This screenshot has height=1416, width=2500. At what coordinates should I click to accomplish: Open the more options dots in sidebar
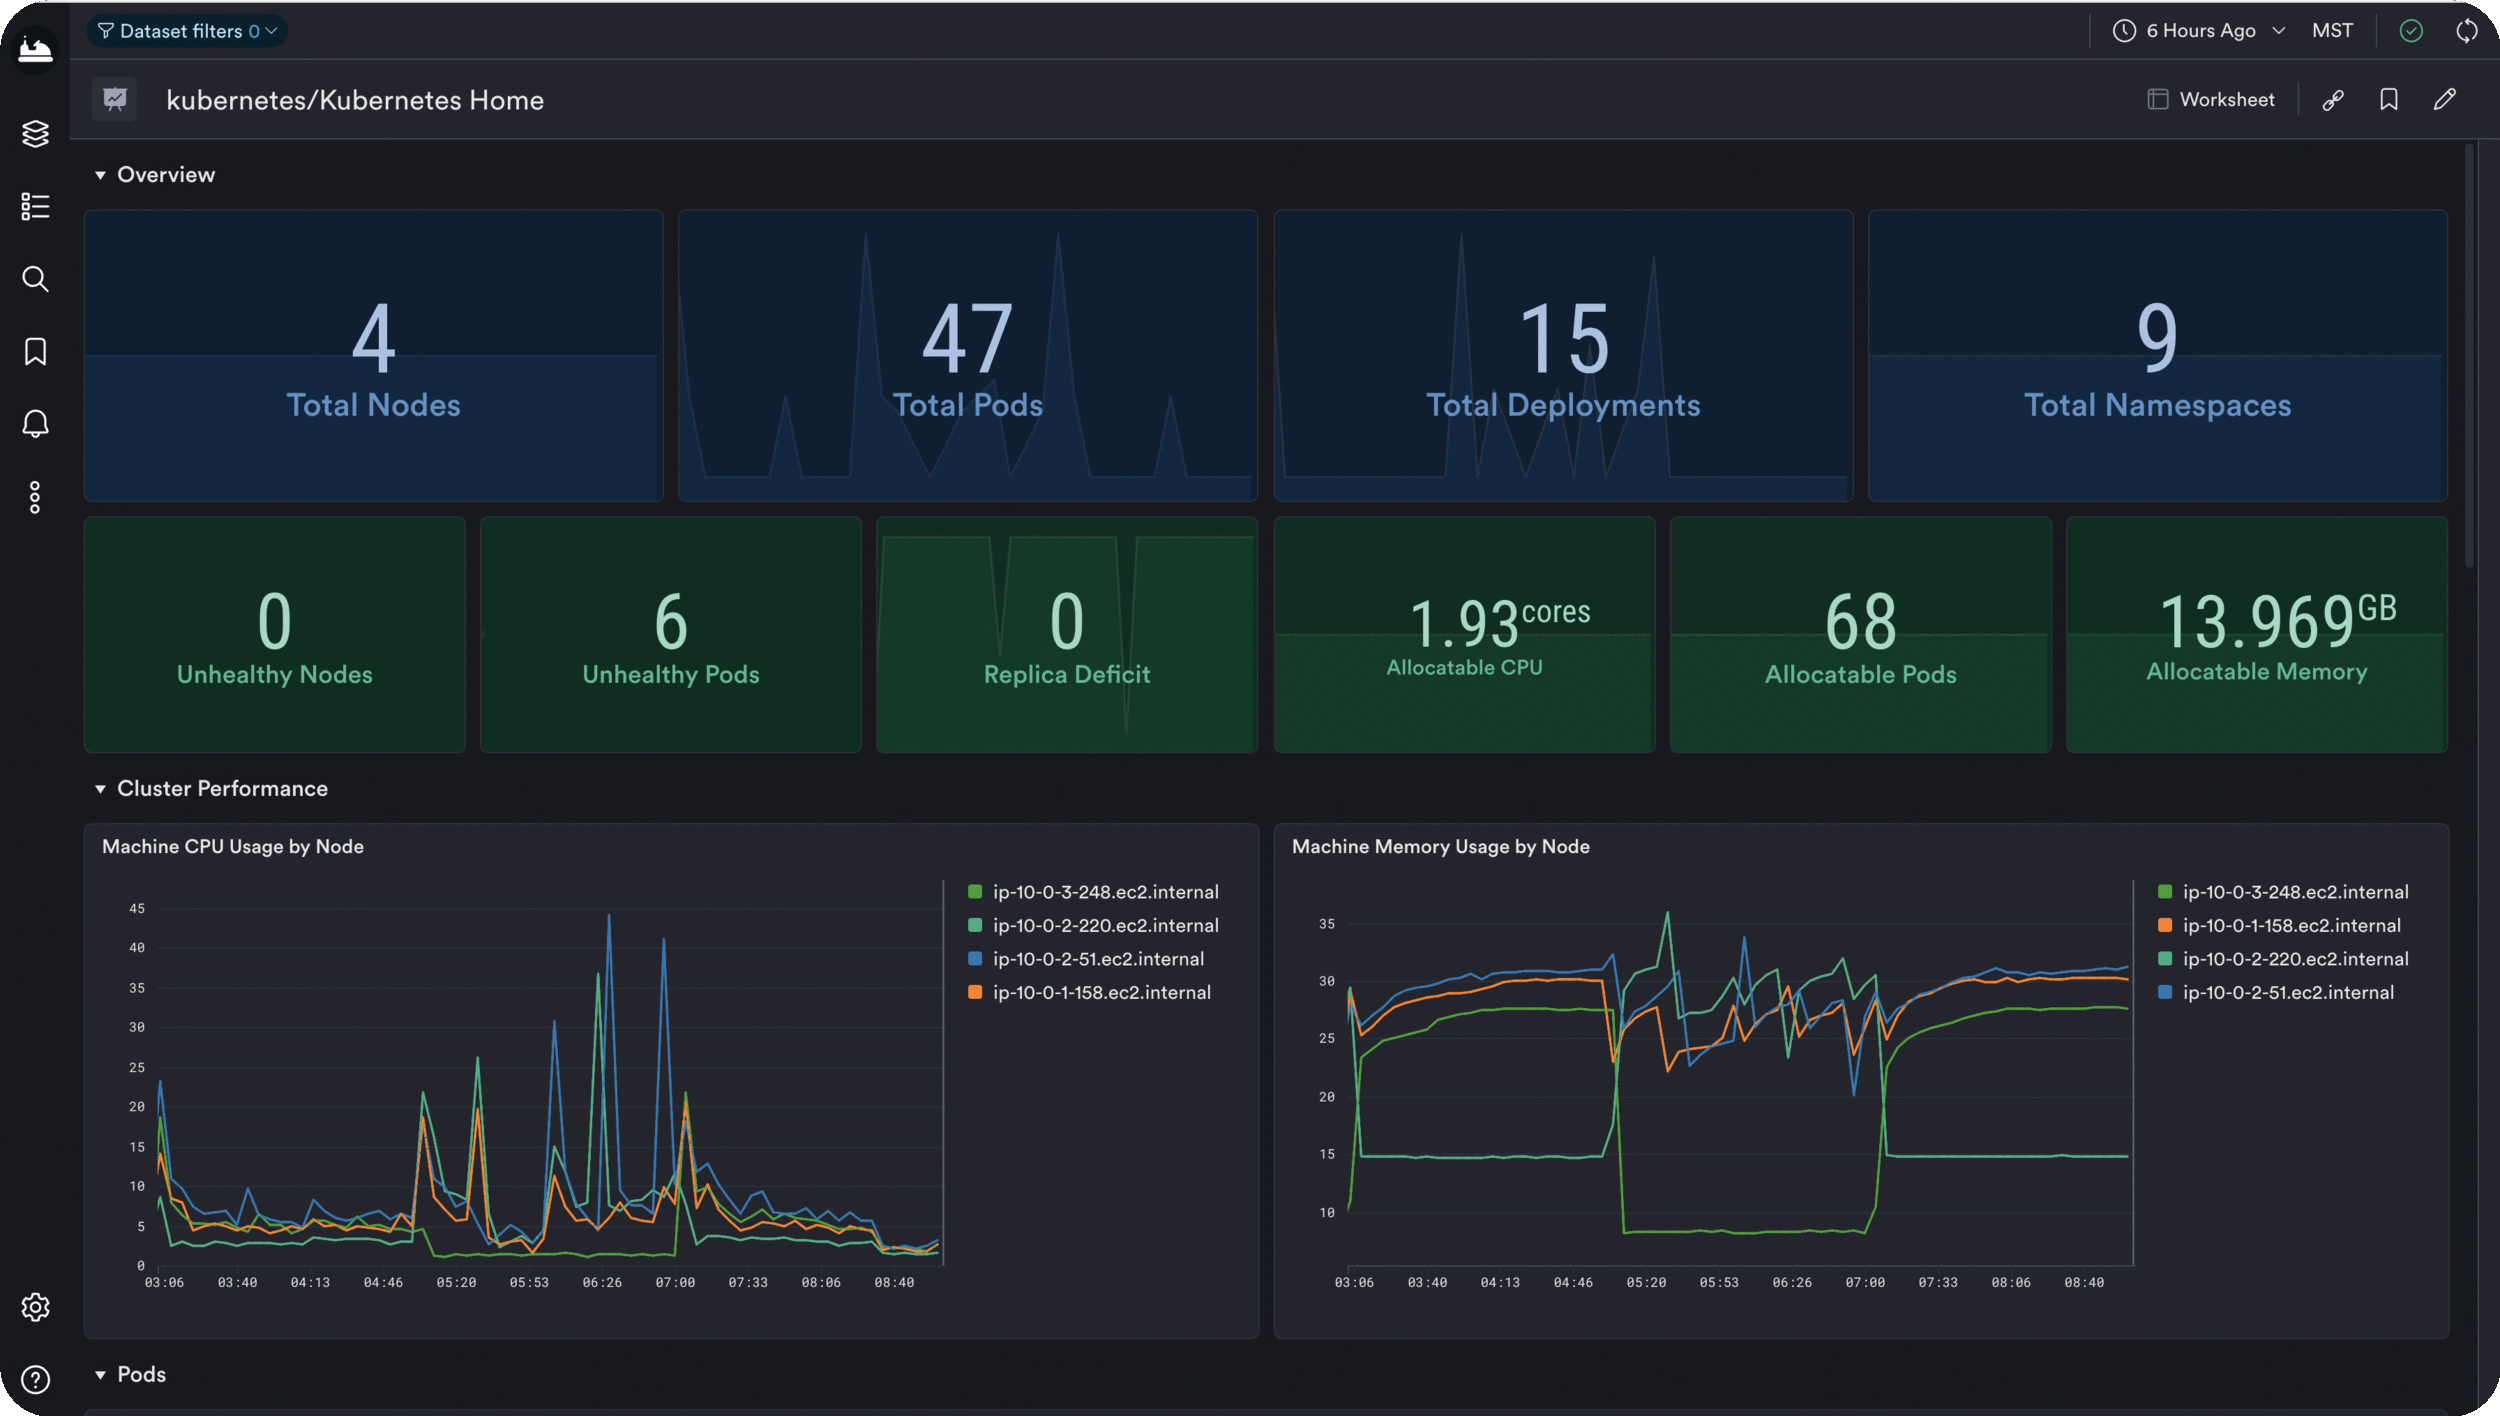(x=35, y=497)
